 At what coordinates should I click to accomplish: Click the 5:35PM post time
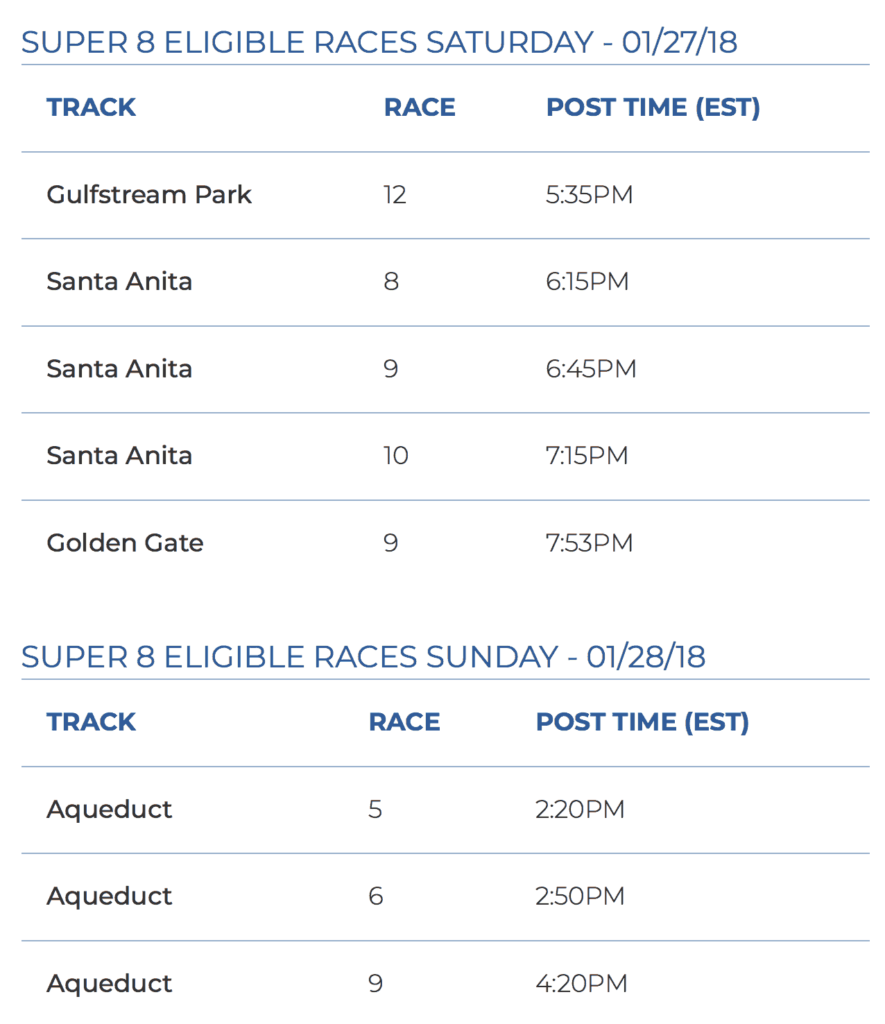pos(589,195)
